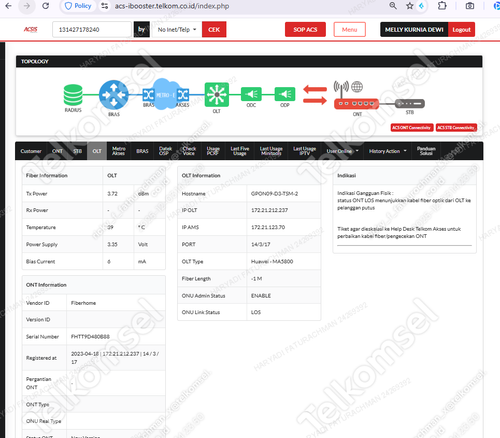
Task: Switch to the STB tab
Action: 77,151
